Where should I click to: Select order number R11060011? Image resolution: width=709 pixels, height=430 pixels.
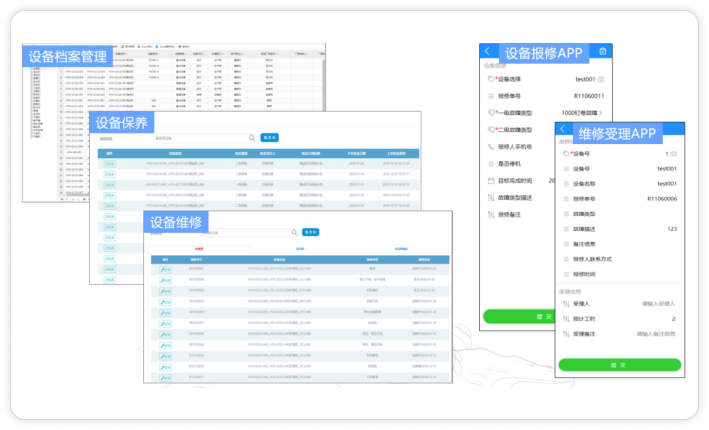pyautogui.click(x=589, y=96)
